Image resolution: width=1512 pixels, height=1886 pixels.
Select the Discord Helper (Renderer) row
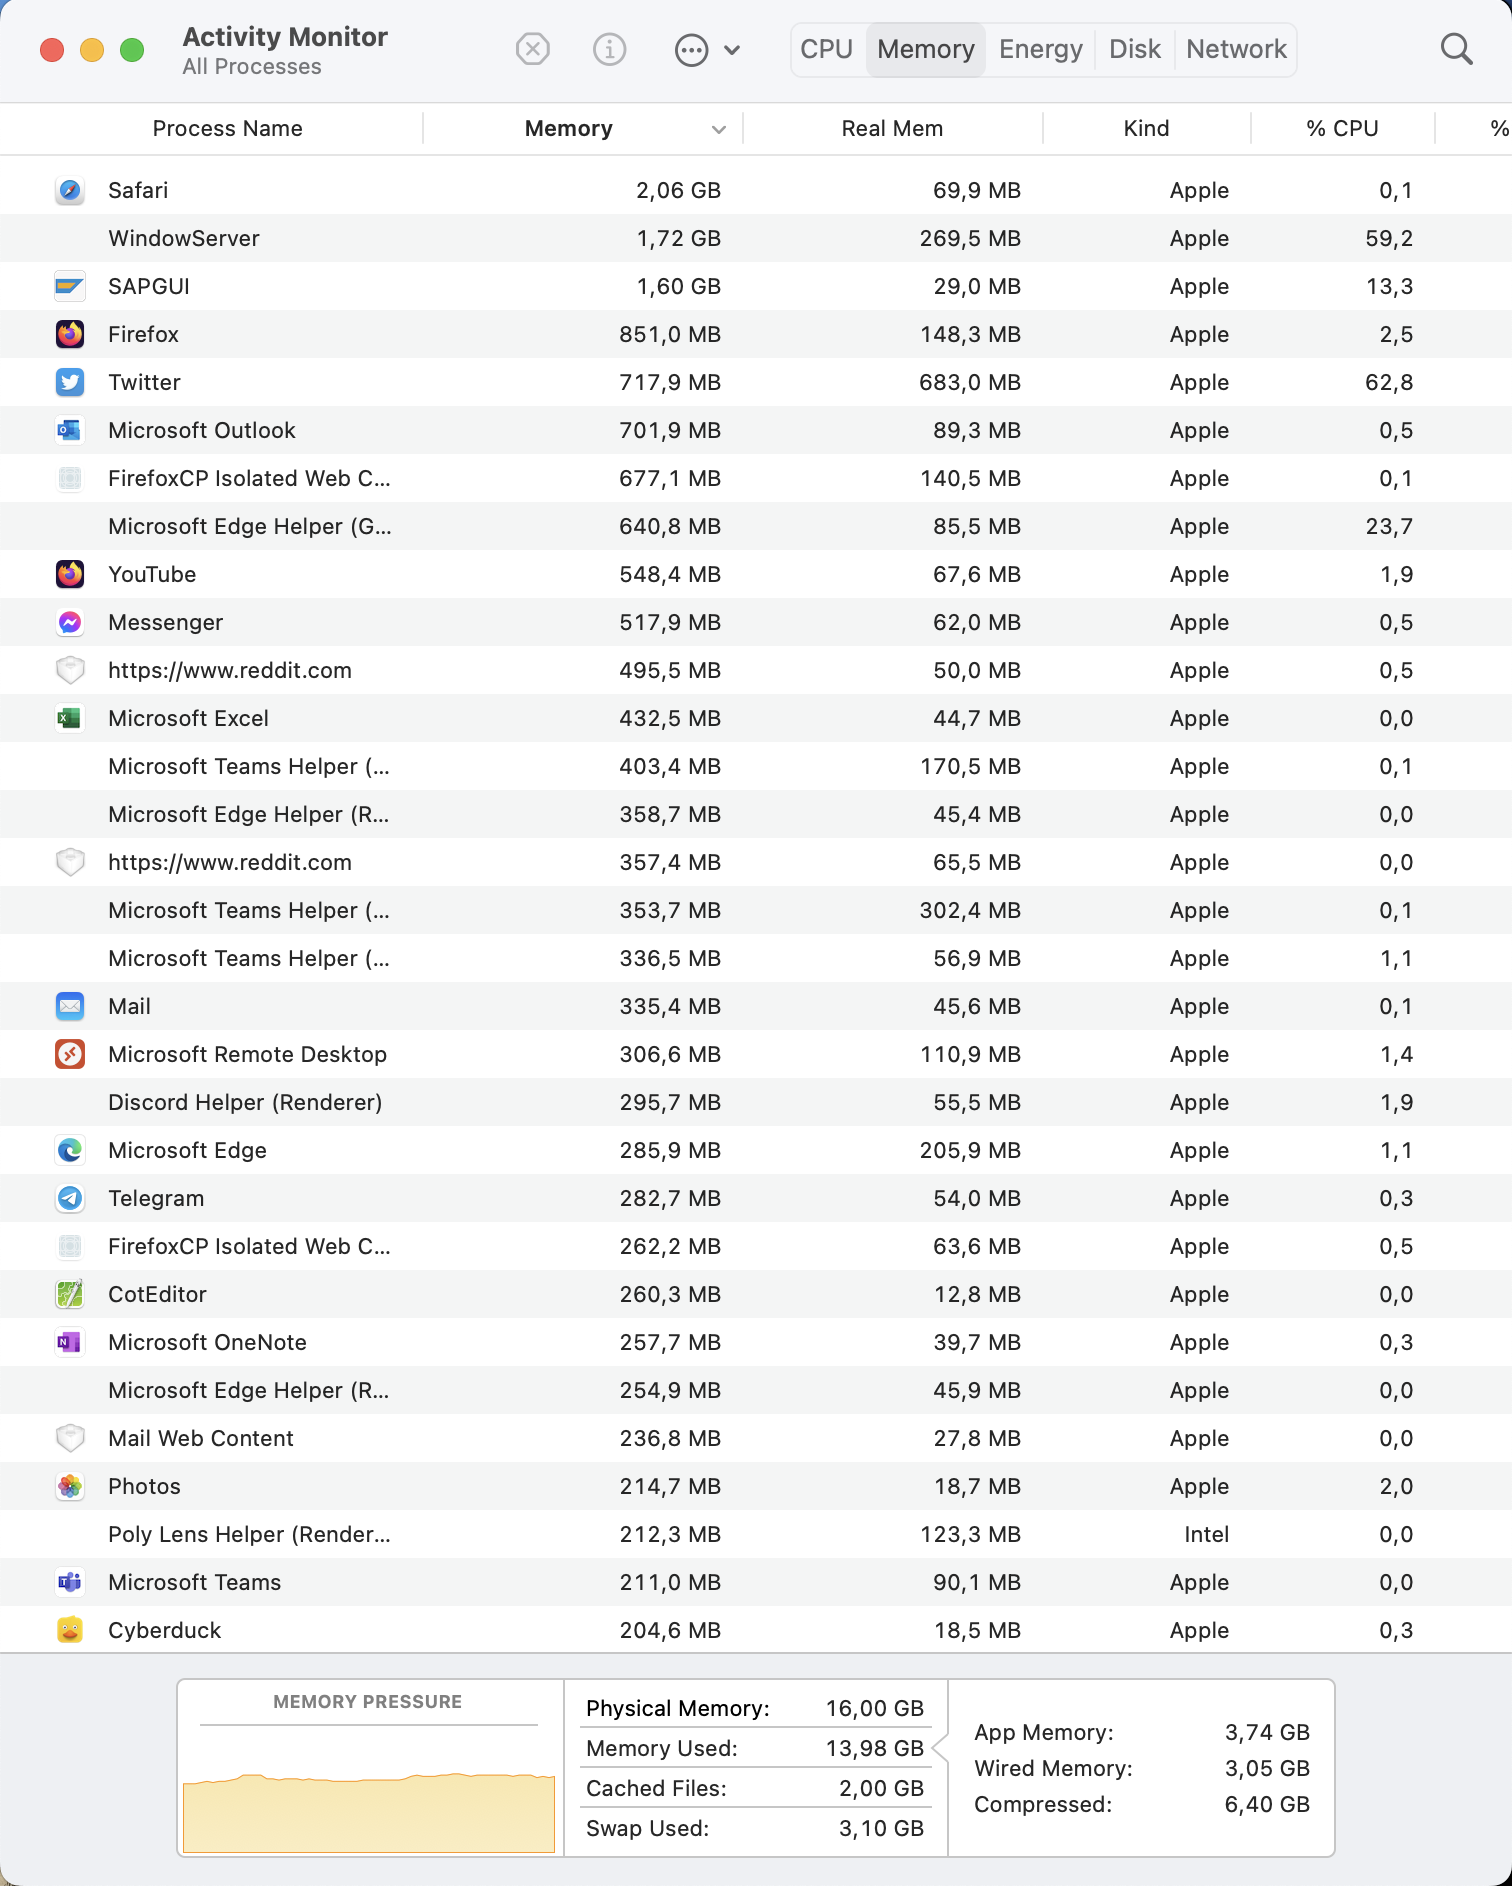pos(756,1102)
